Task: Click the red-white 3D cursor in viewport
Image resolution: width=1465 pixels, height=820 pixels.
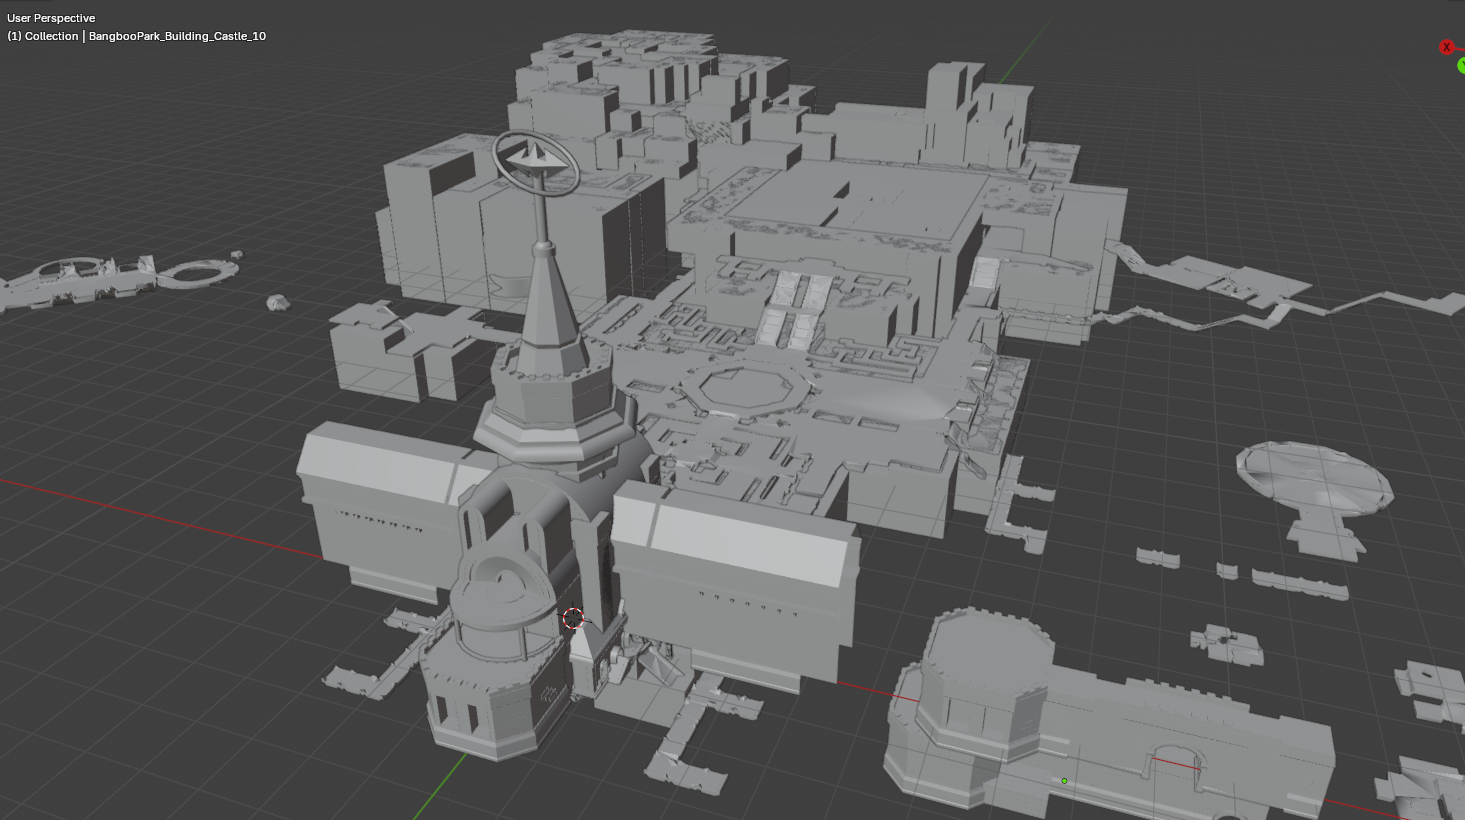Action: 573,618
